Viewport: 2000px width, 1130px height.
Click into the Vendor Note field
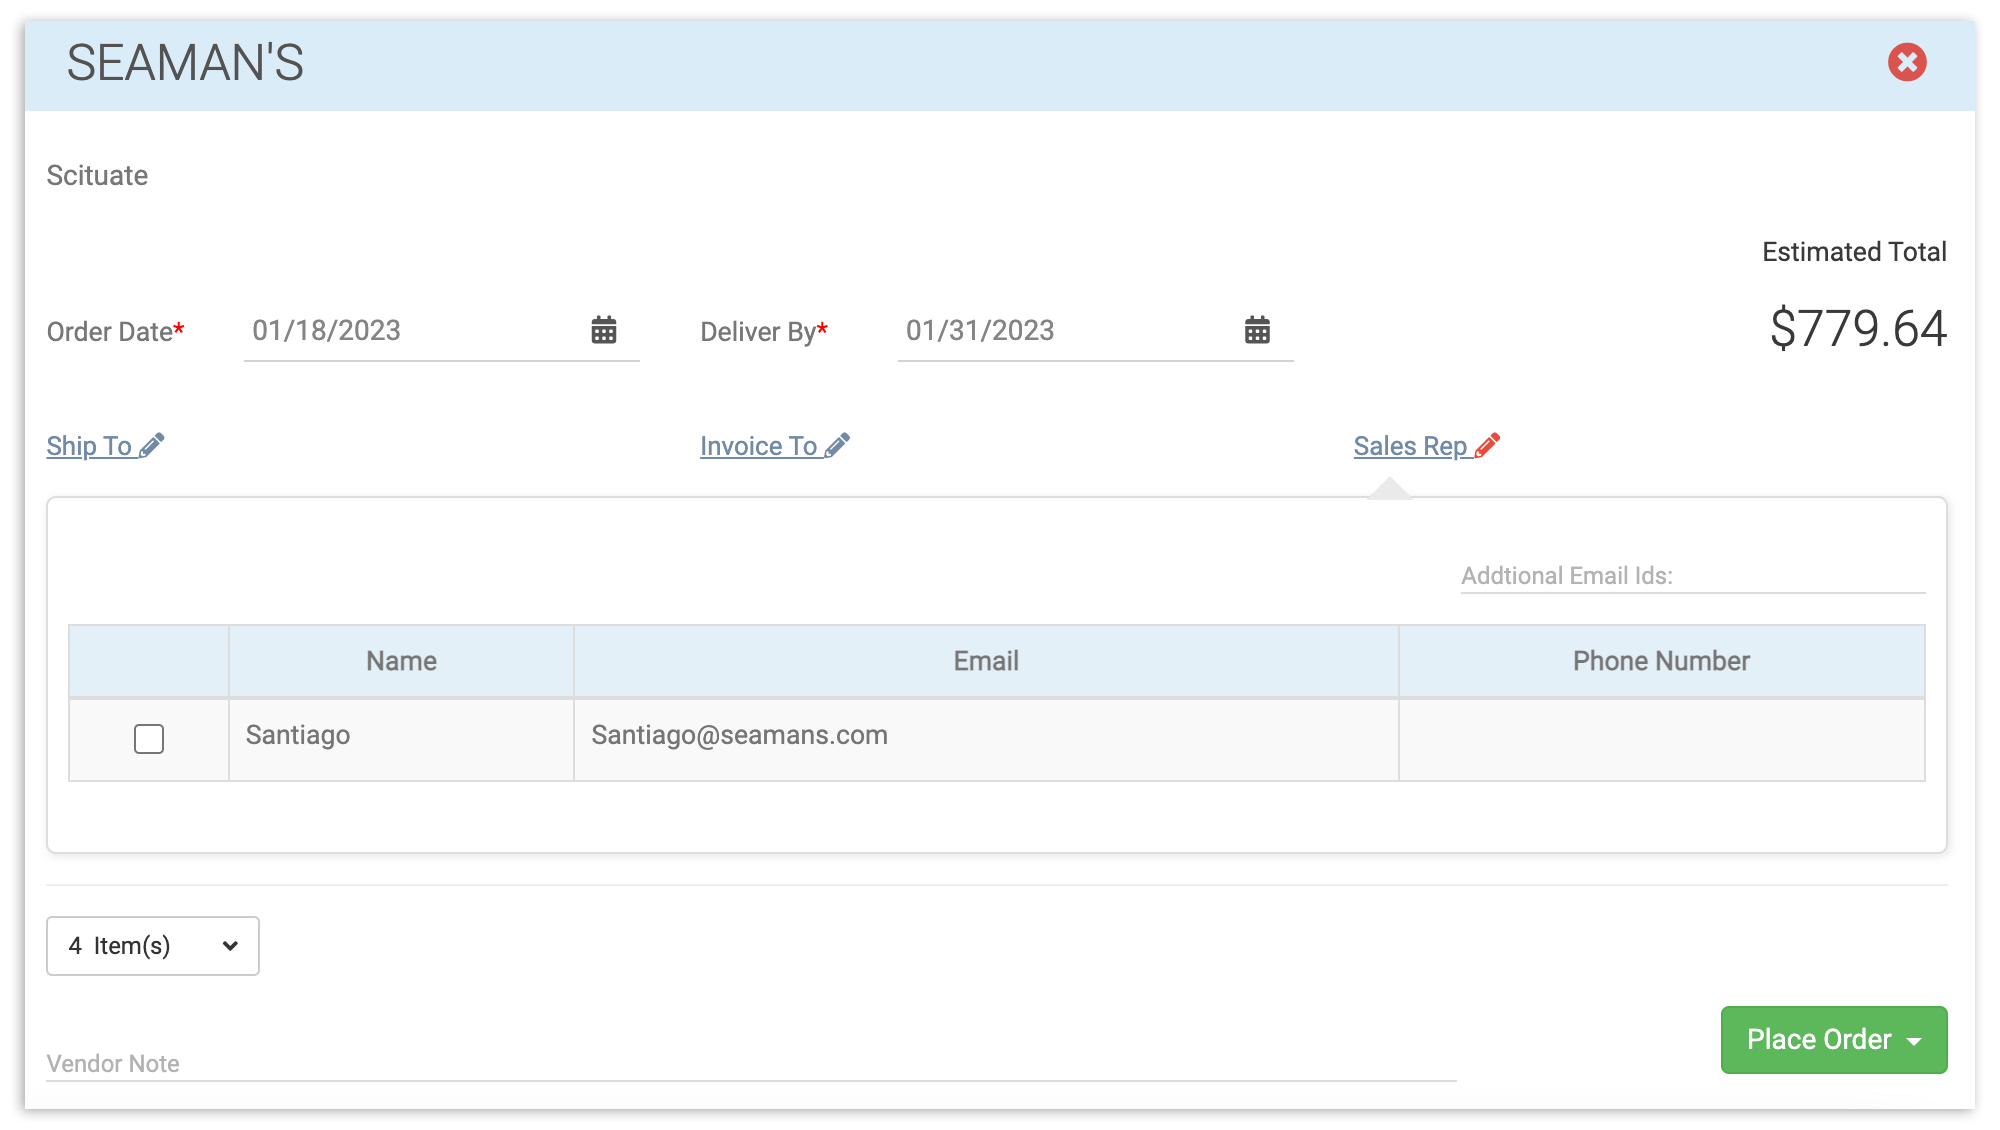click(x=750, y=1063)
